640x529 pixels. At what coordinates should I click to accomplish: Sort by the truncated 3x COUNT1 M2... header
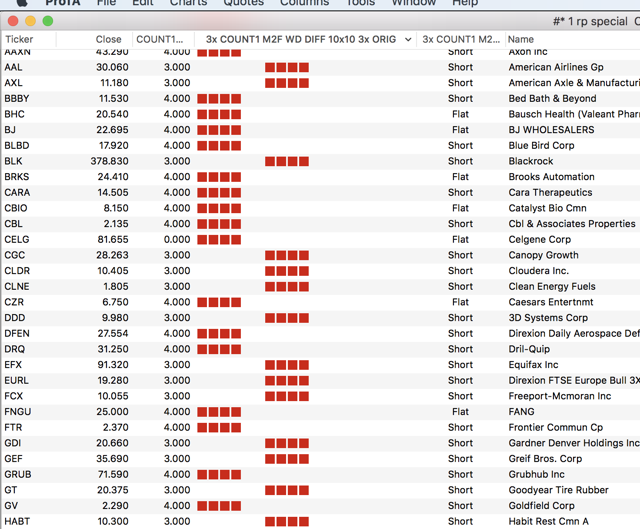[461, 39]
